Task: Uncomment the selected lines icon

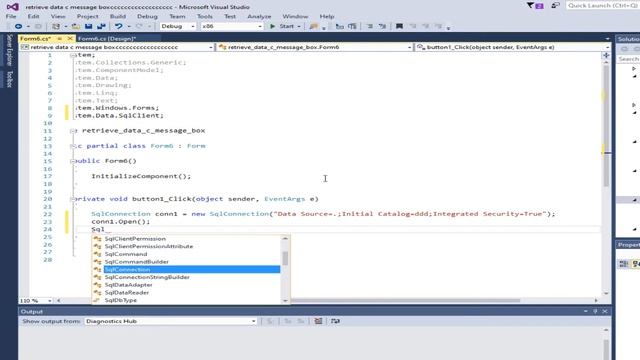Action: (x=382, y=26)
